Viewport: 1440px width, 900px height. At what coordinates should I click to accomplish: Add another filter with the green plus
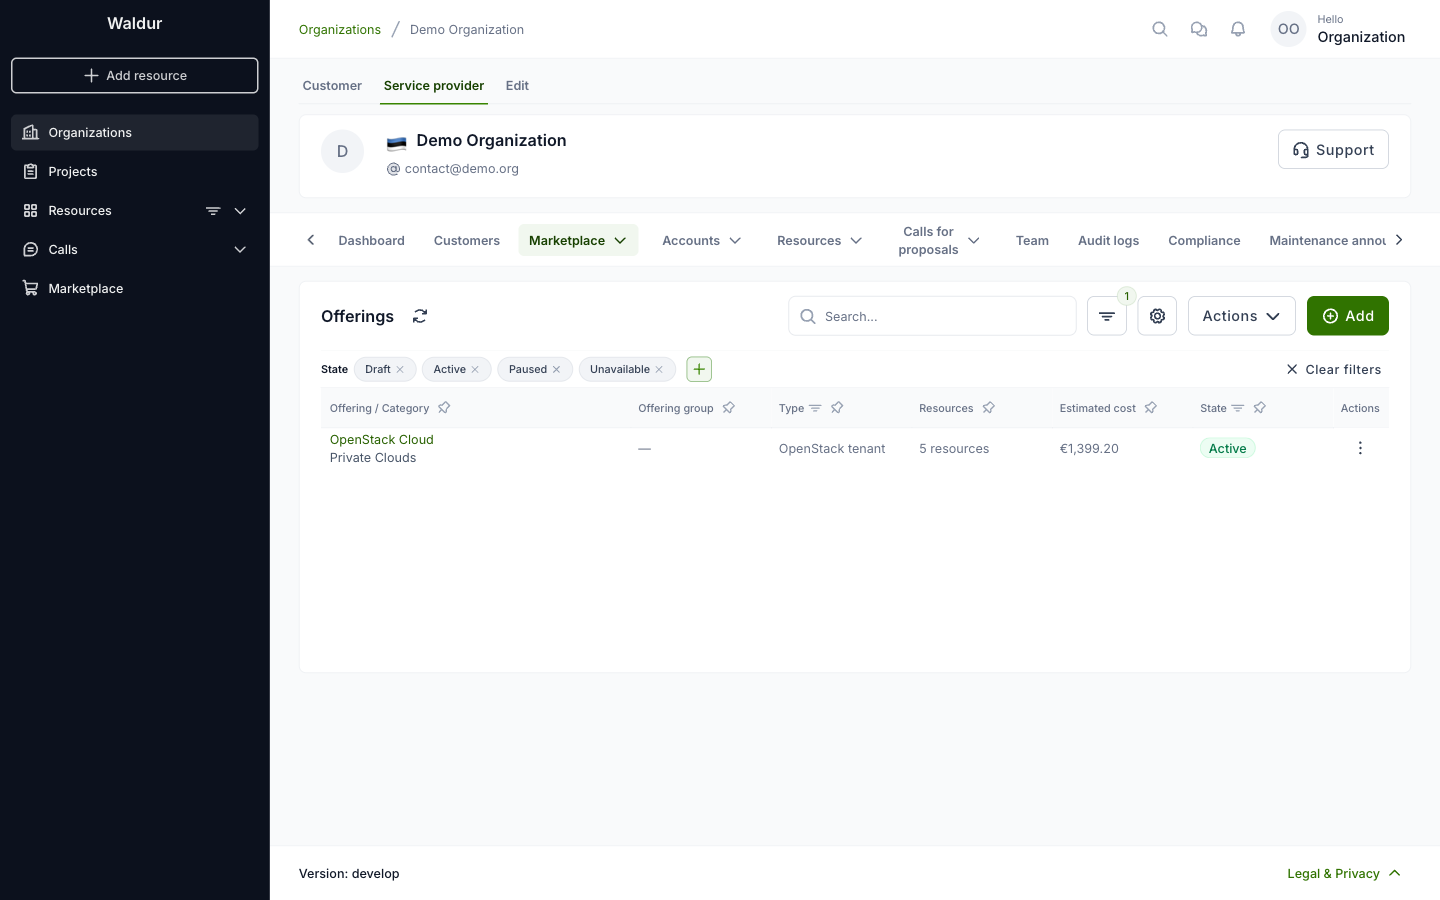(699, 369)
